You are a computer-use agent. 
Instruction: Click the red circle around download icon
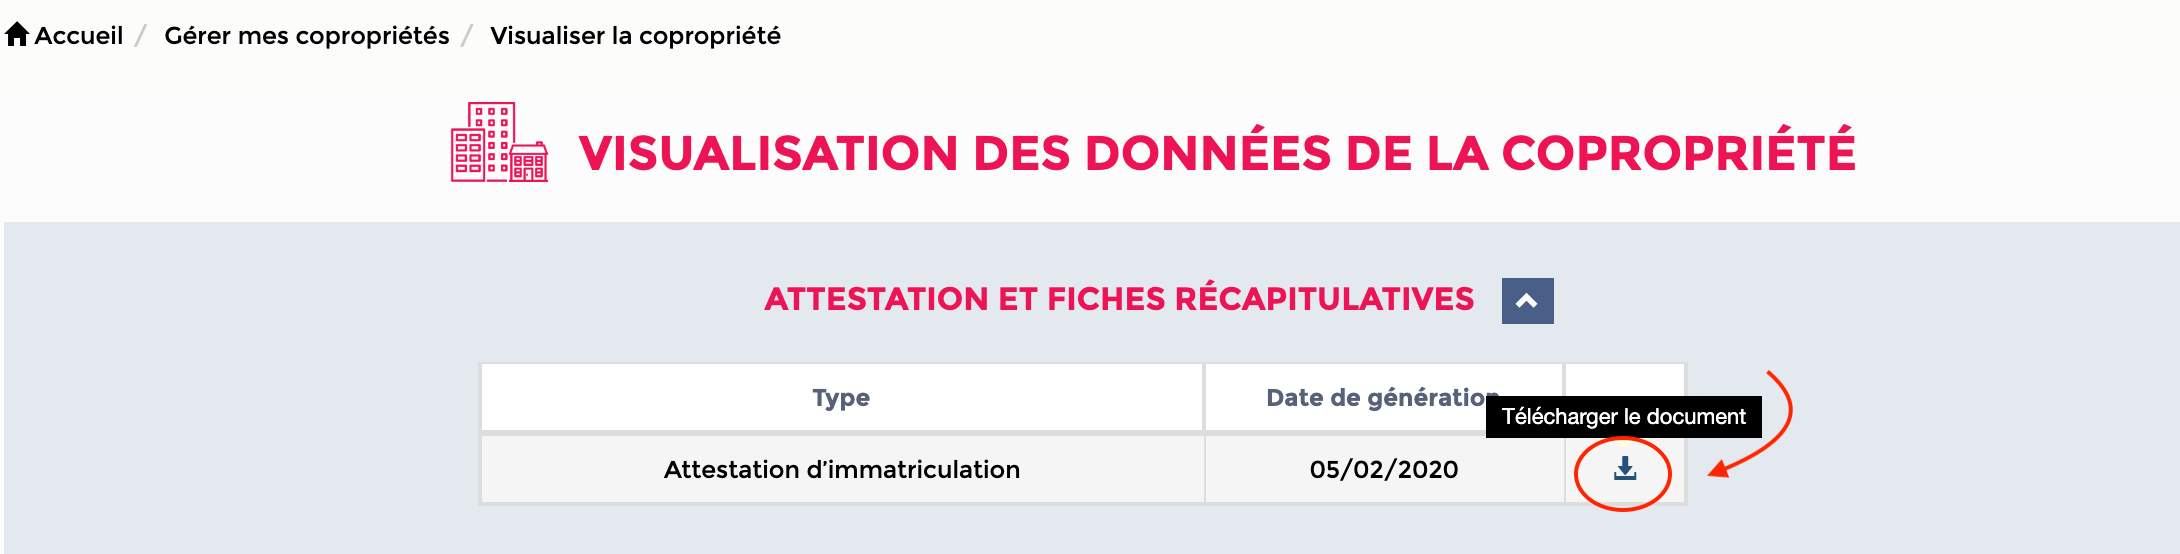(1623, 474)
